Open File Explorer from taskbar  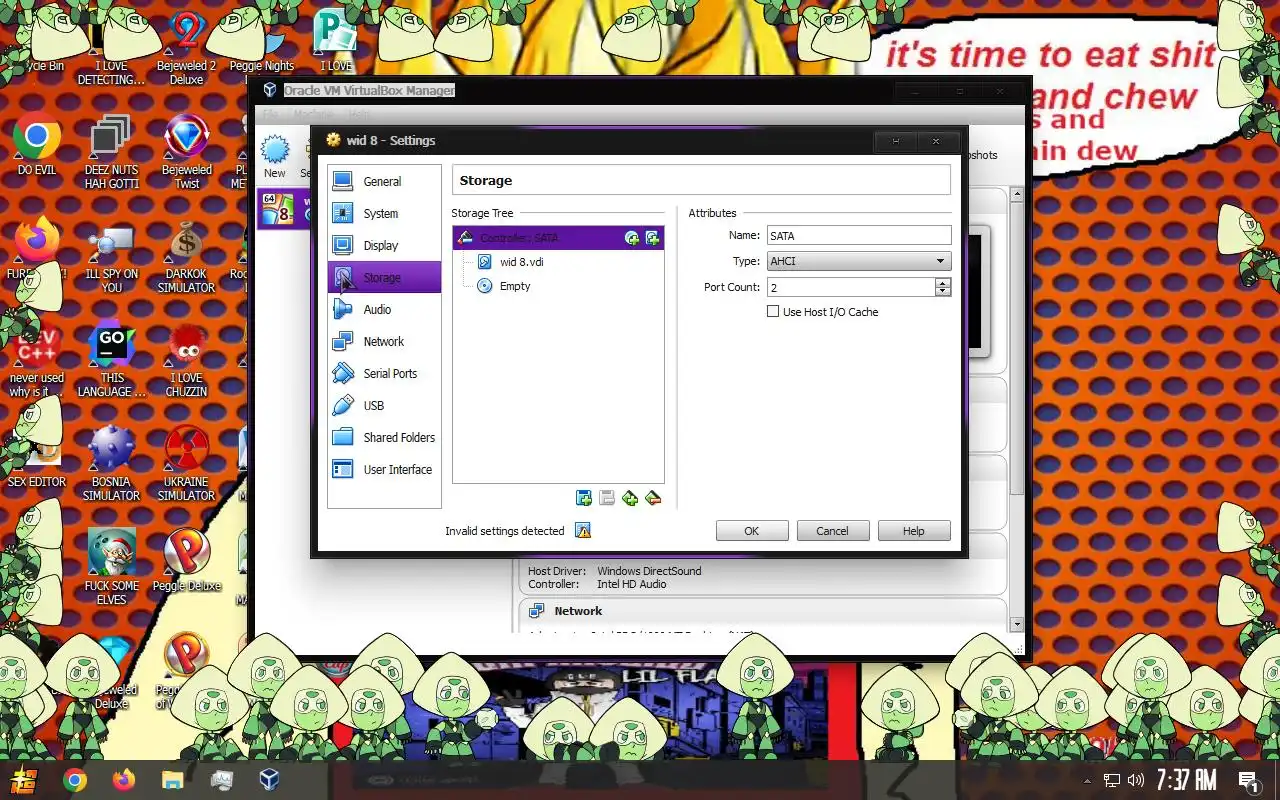173,779
